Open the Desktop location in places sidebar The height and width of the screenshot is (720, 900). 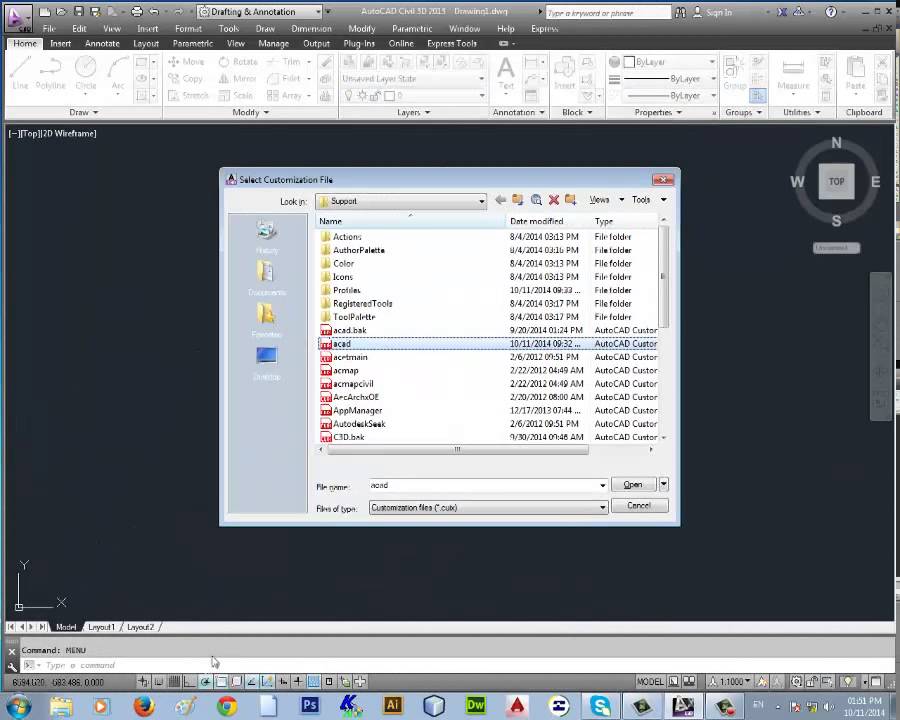click(266, 363)
